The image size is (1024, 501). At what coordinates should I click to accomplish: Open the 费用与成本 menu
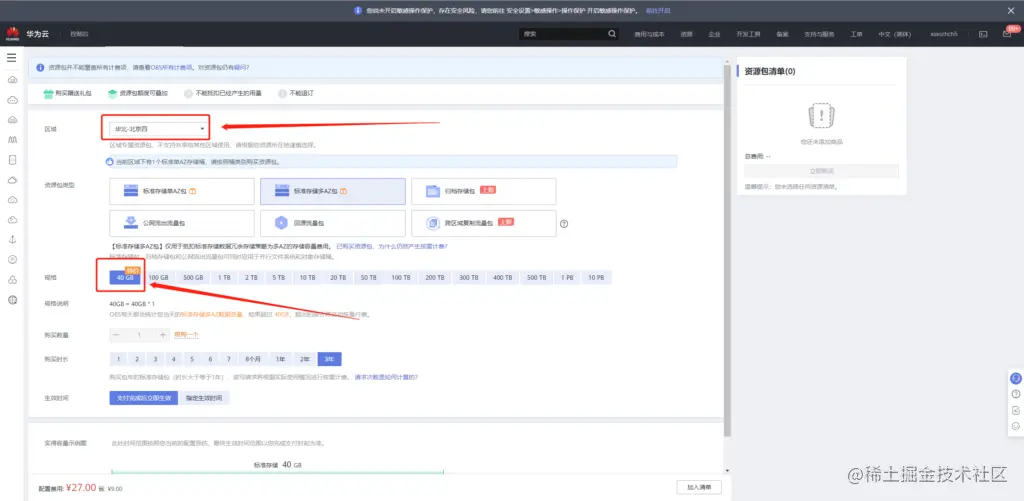[x=649, y=34]
